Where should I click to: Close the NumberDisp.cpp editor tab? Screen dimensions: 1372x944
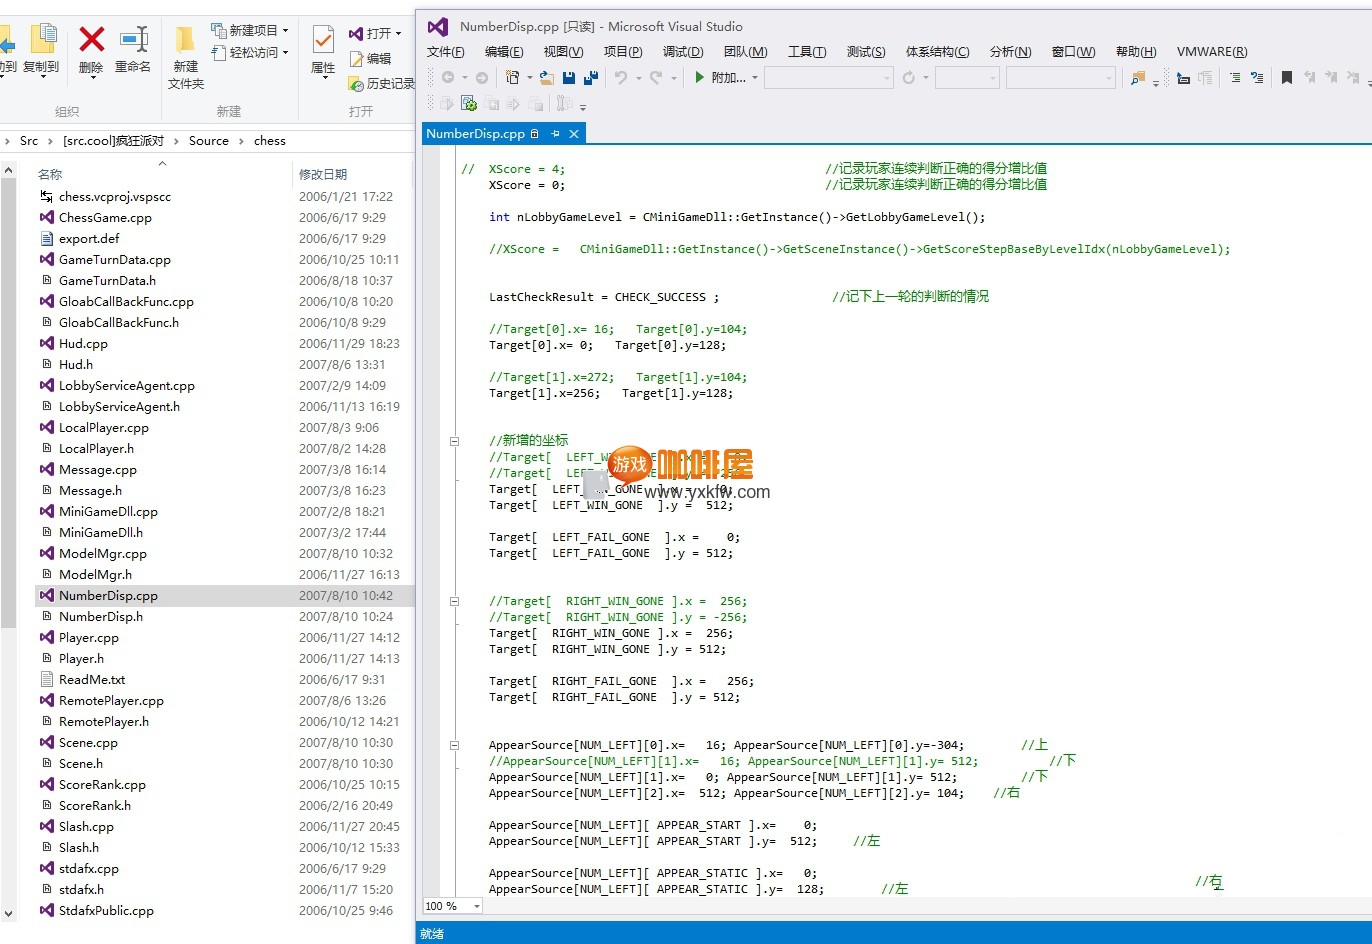[574, 134]
